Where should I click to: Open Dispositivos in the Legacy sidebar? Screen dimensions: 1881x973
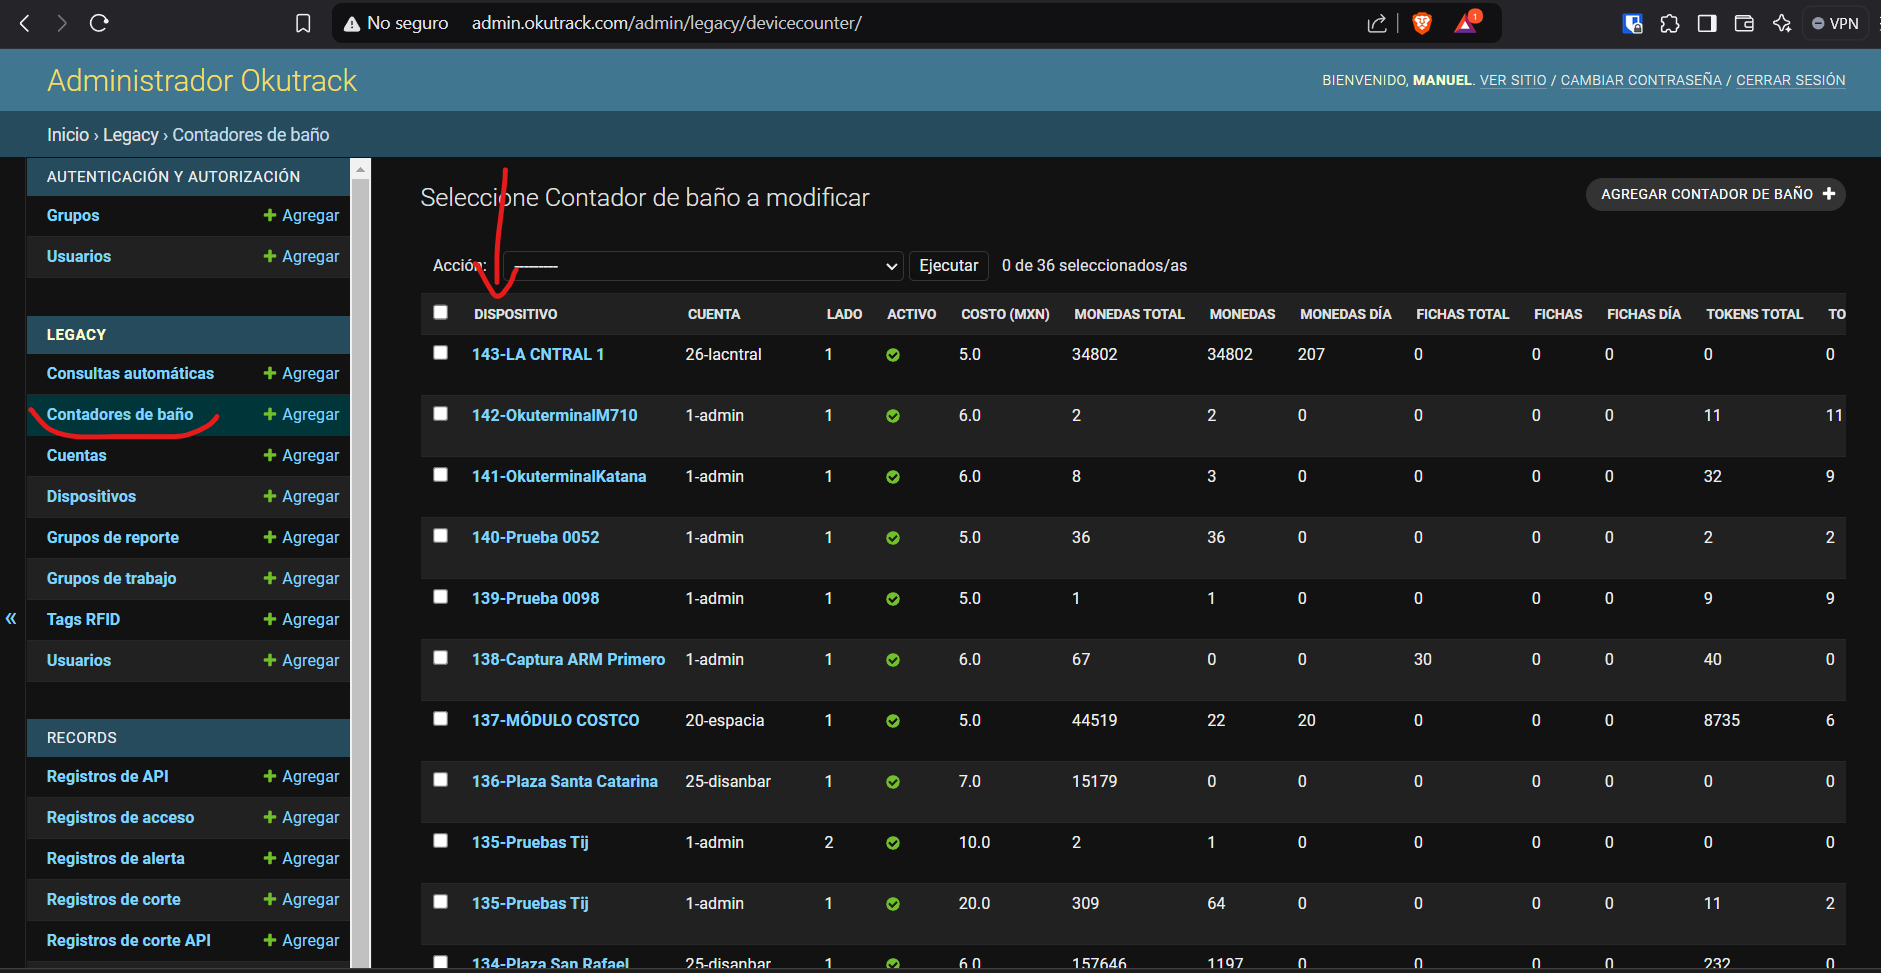91,496
